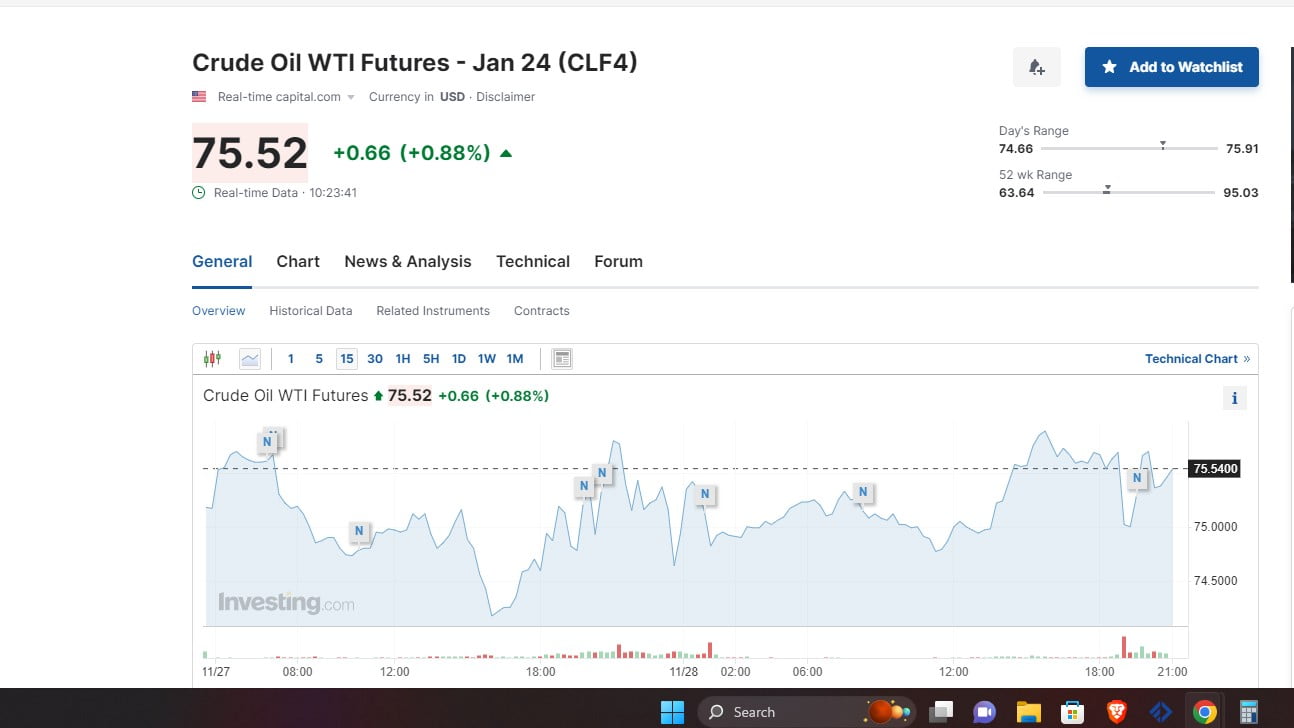Click the Day's Range high value 75.91

pyautogui.click(x=1242, y=149)
